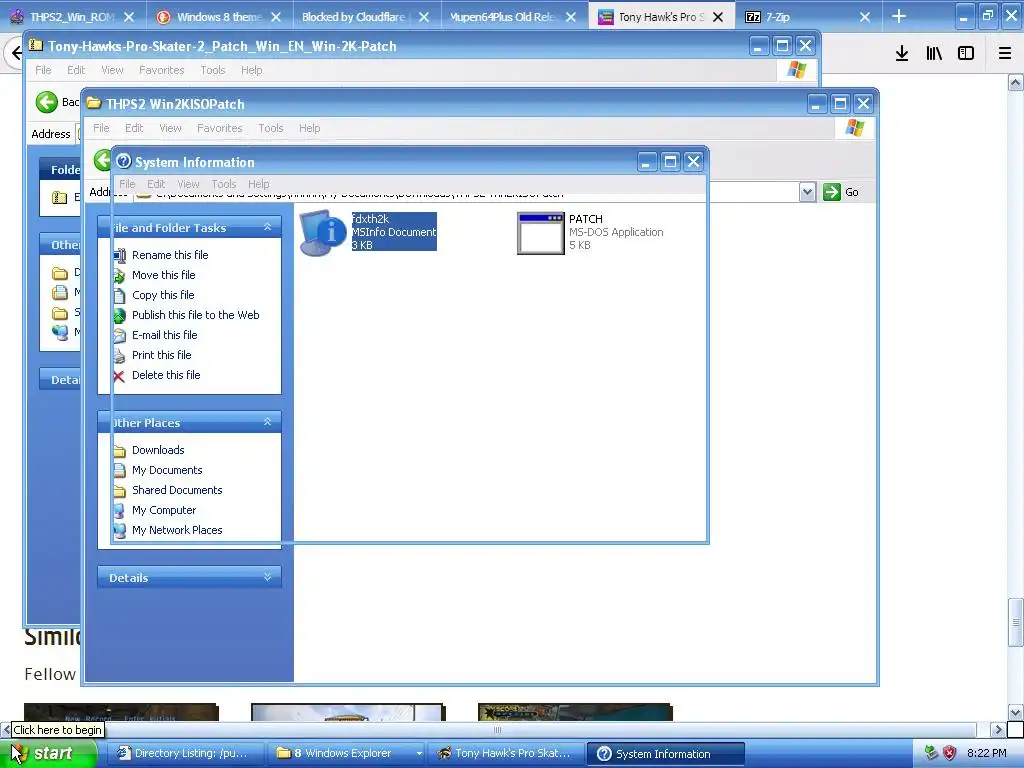
Task: Open the address bar dropdown arrow
Action: pos(807,192)
